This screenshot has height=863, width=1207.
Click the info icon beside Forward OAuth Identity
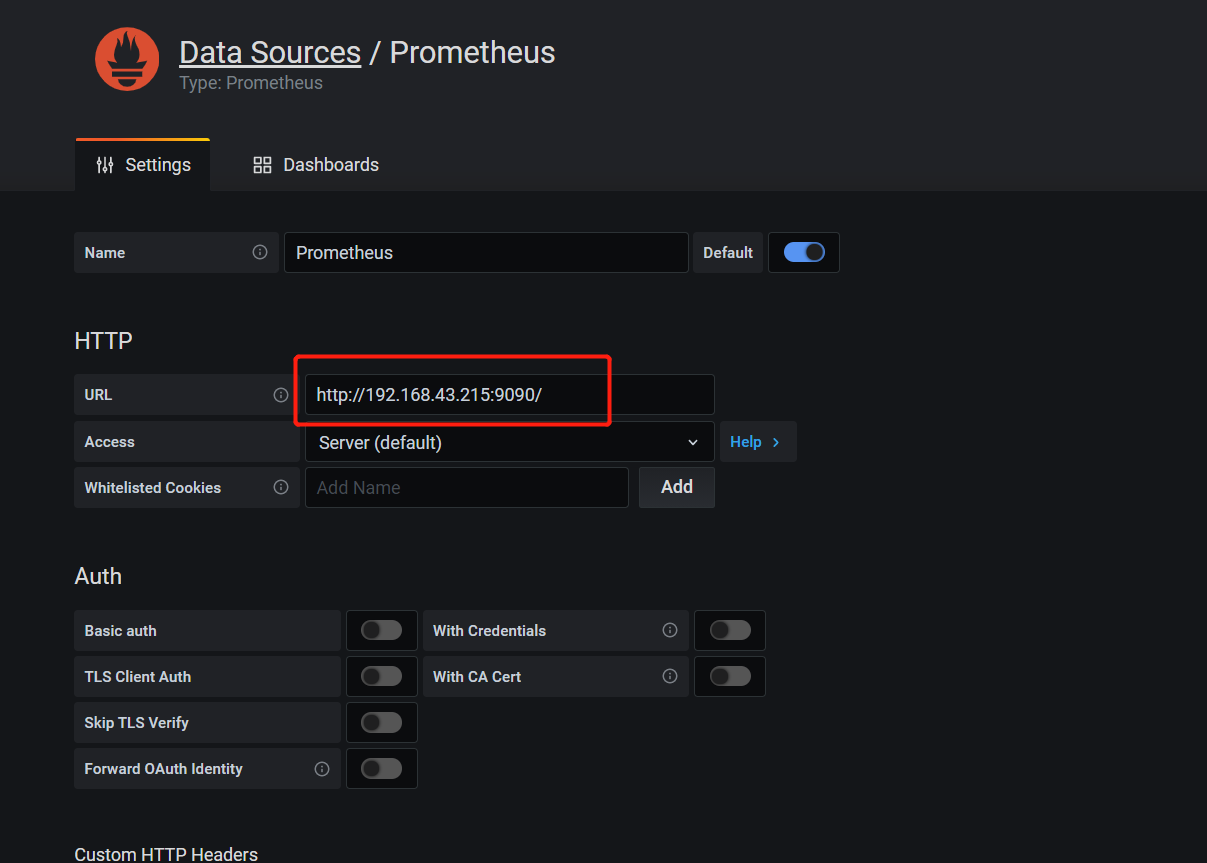[x=322, y=769]
